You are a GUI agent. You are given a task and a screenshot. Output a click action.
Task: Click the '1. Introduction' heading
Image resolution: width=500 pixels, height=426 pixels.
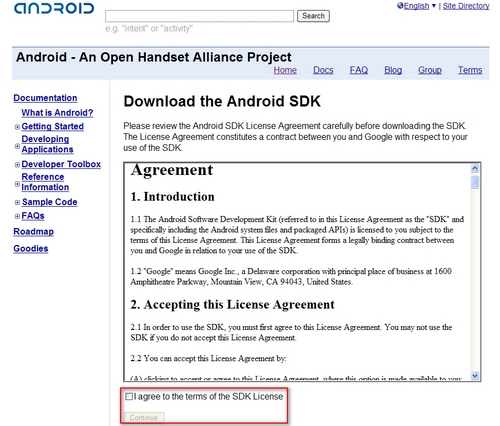pos(172,197)
